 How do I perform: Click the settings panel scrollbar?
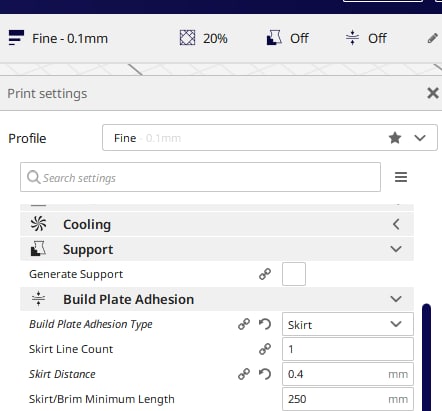point(426,357)
